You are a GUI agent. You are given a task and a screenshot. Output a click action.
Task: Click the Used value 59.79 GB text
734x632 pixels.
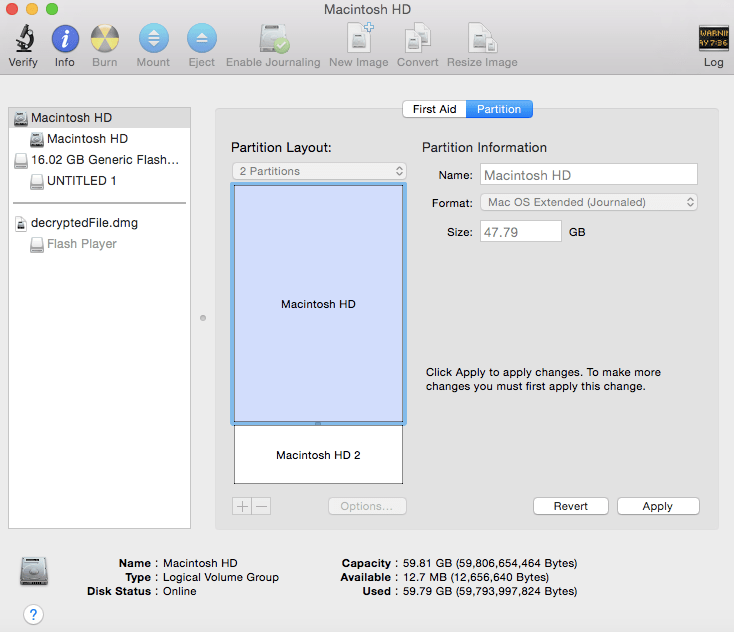pyautogui.click(x=490, y=591)
